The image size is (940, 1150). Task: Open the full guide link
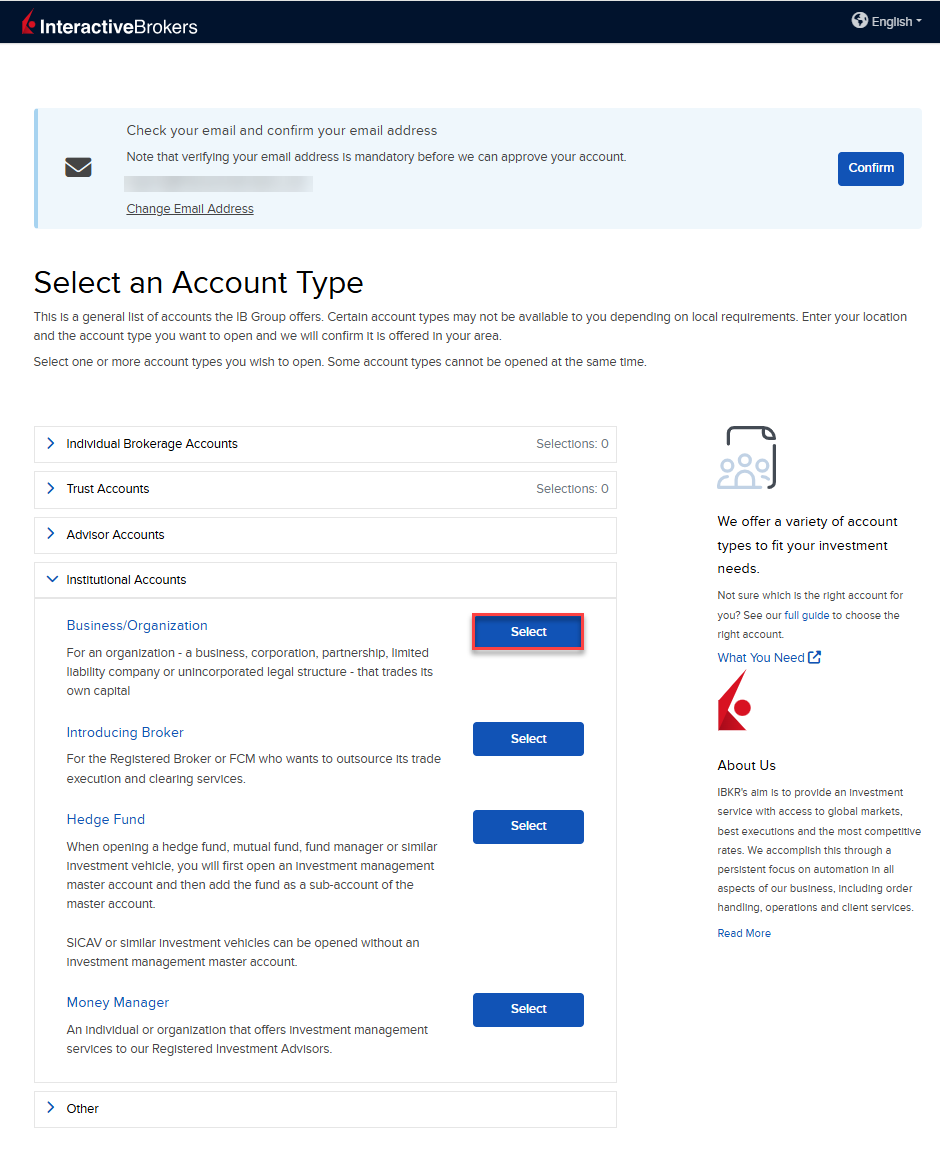pyautogui.click(x=806, y=616)
